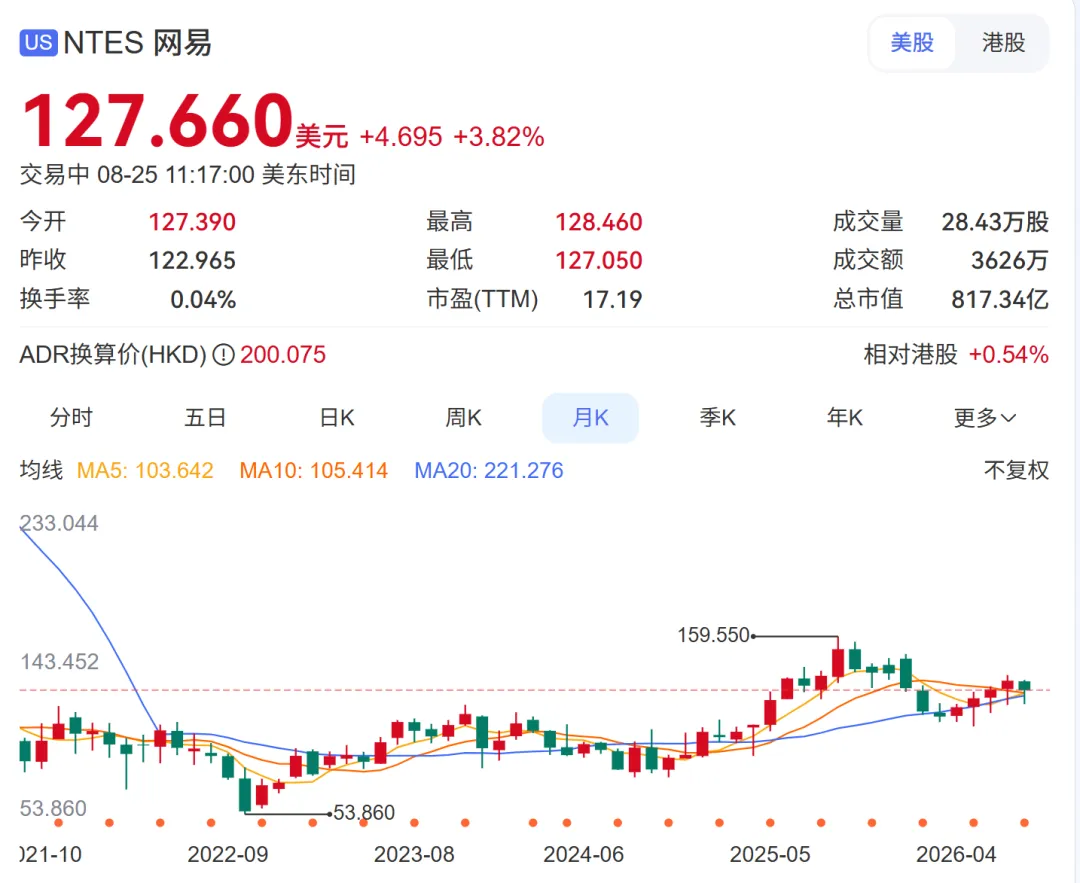Click the 市盈(TTM) value 17.19
Viewport: 1080px width, 883px height.
tap(612, 300)
